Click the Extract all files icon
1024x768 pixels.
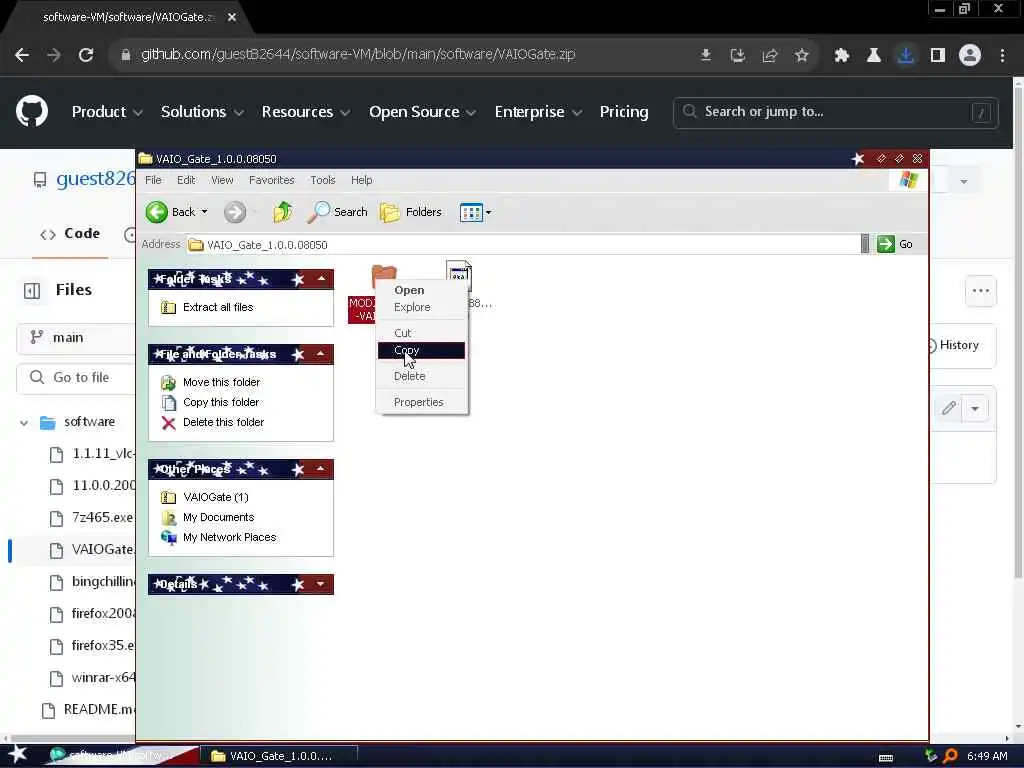pyautogui.click(x=168, y=308)
